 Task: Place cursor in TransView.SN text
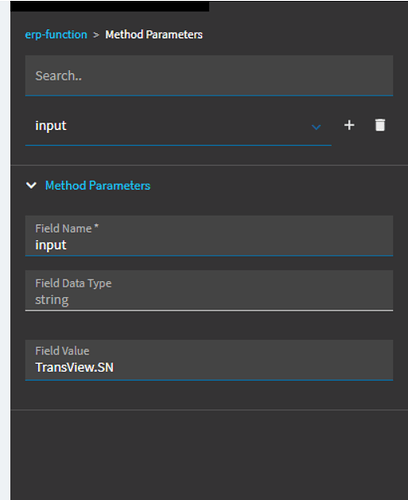coord(75,367)
